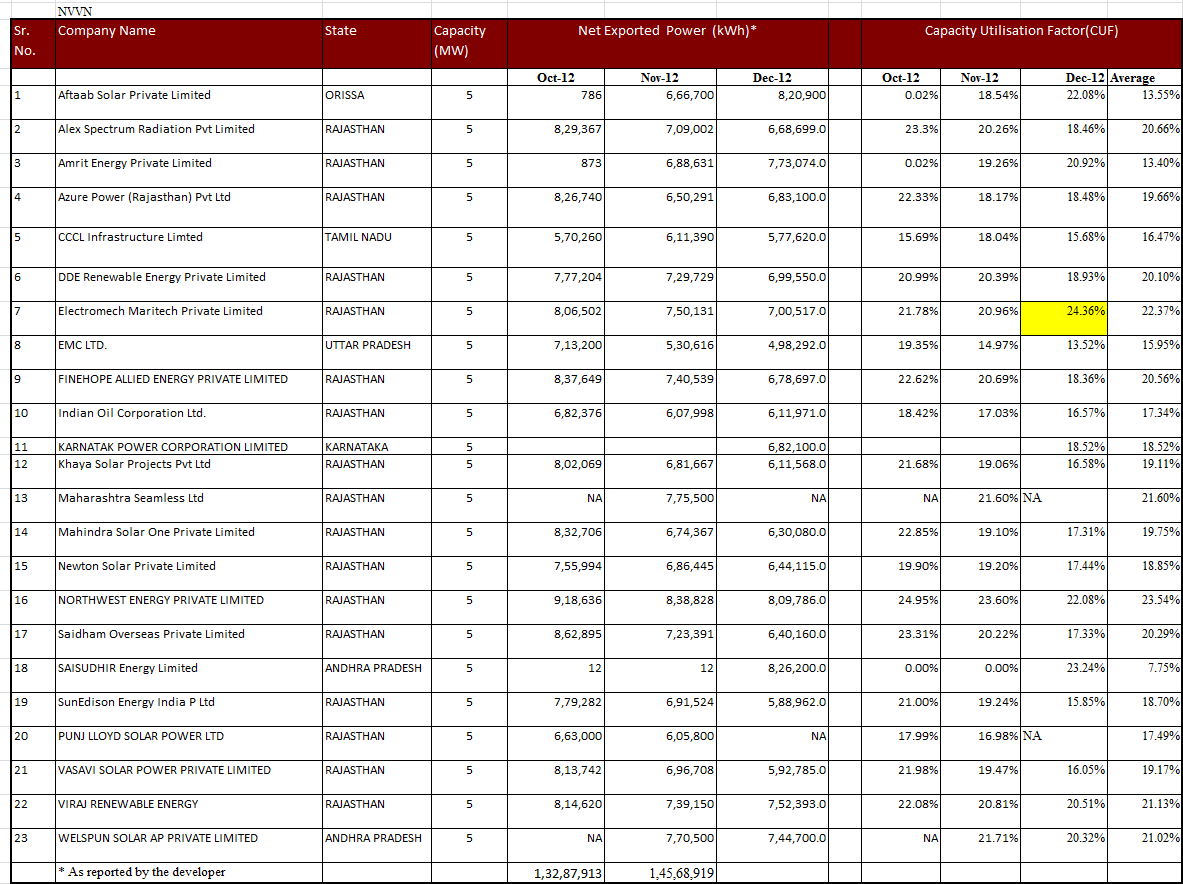Select 'NORTHWEST ENERGY PRIVATE LIMITED' cell
This screenshot has width=1183, height=884.
click(189, 606)
